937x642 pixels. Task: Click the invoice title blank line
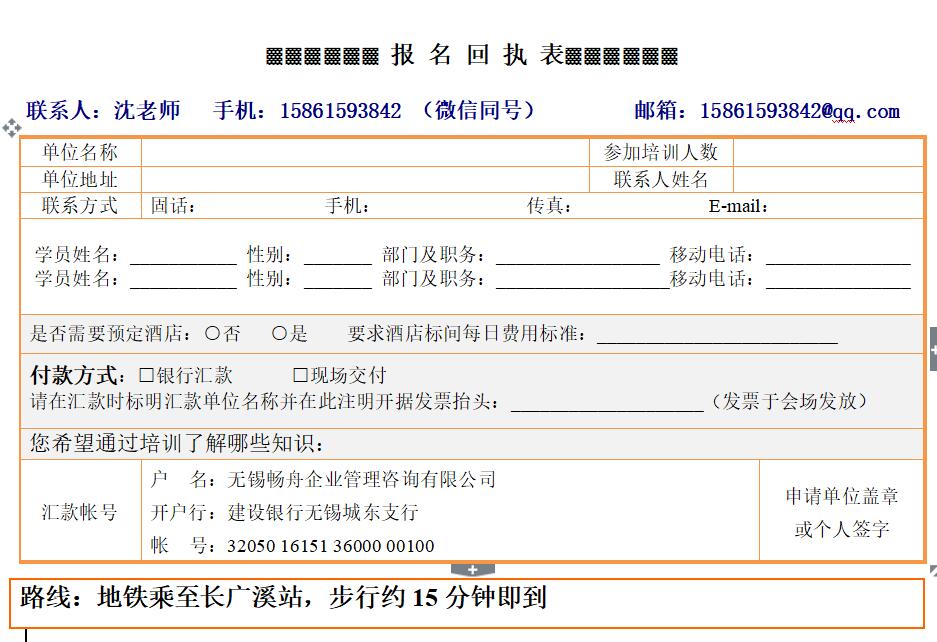pyautogui.click(x=607, y=402)
